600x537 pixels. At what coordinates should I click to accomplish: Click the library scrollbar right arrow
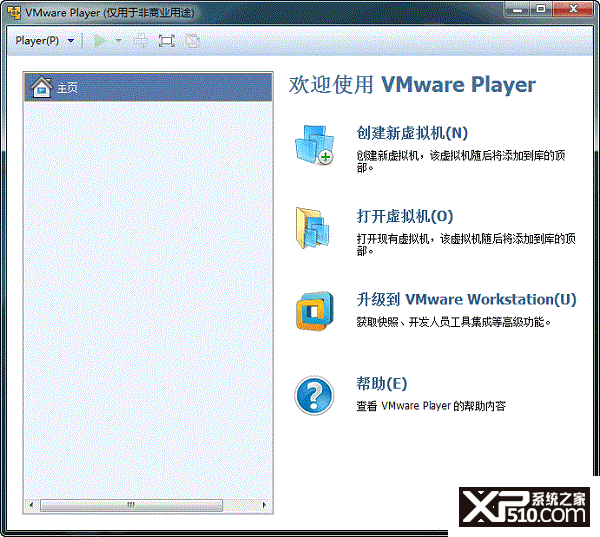point(264,505)
